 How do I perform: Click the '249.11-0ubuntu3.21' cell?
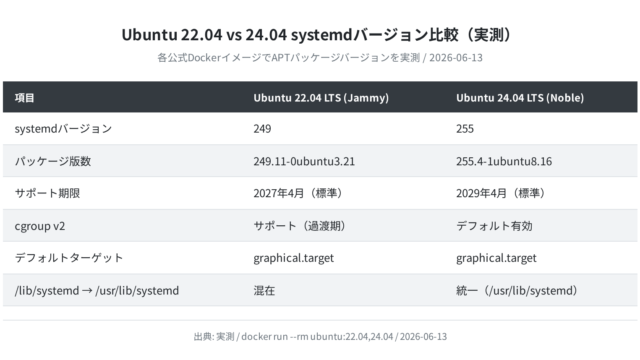(304, 161)
